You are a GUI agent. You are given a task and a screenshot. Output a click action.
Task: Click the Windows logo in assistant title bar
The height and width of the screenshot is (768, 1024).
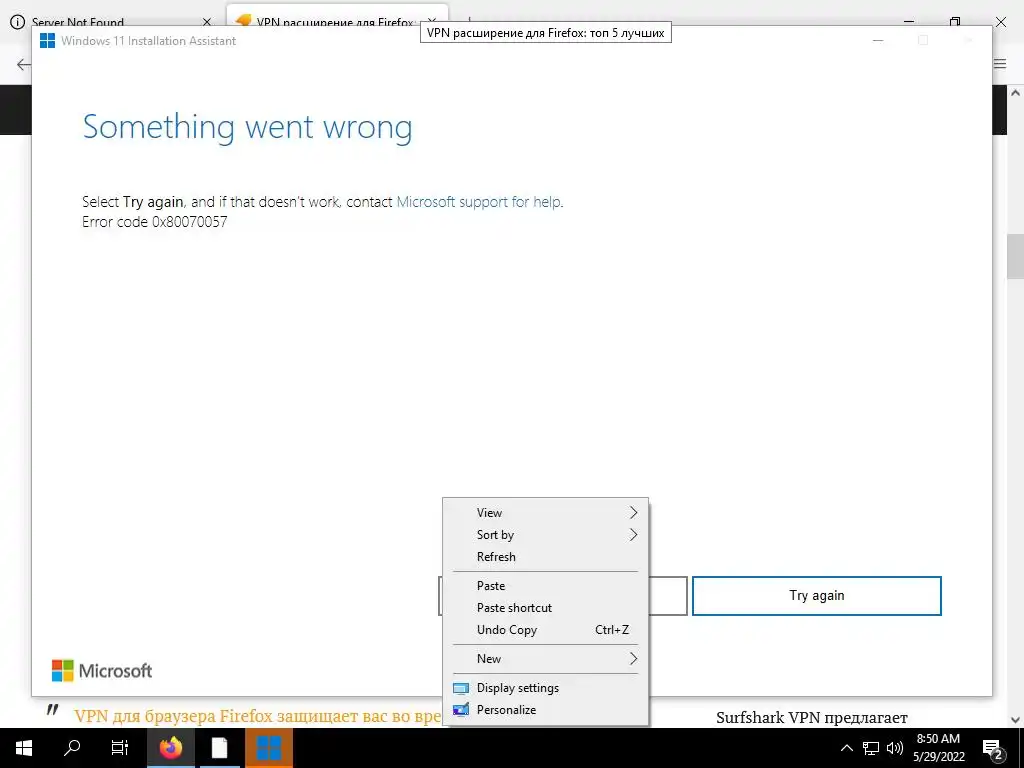48,40
